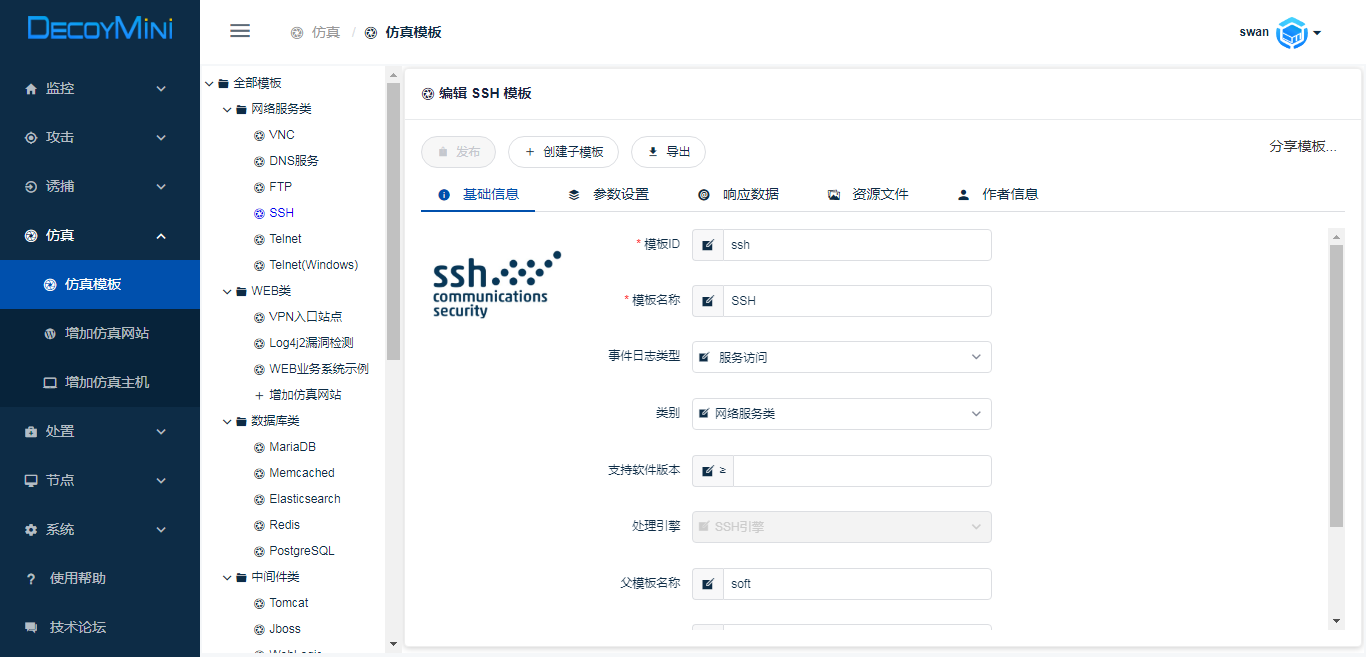Viewport: 1366px width, 657px height.
Task: Click the DecoyMini logo
Action: 100,29
